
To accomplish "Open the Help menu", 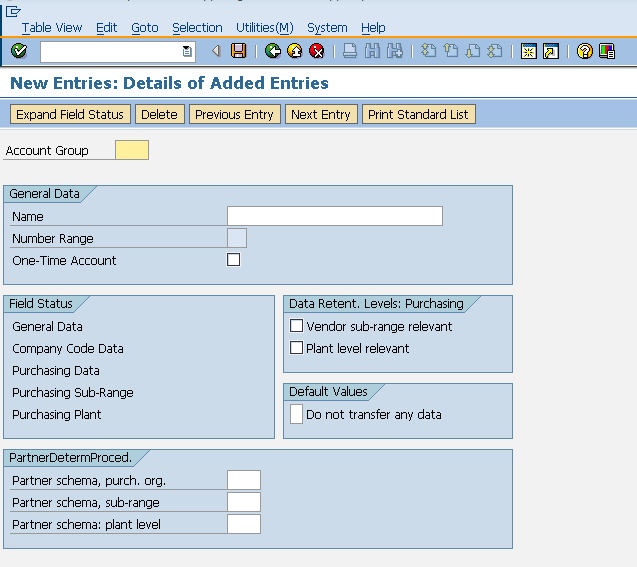I will [x=373, y=28].
